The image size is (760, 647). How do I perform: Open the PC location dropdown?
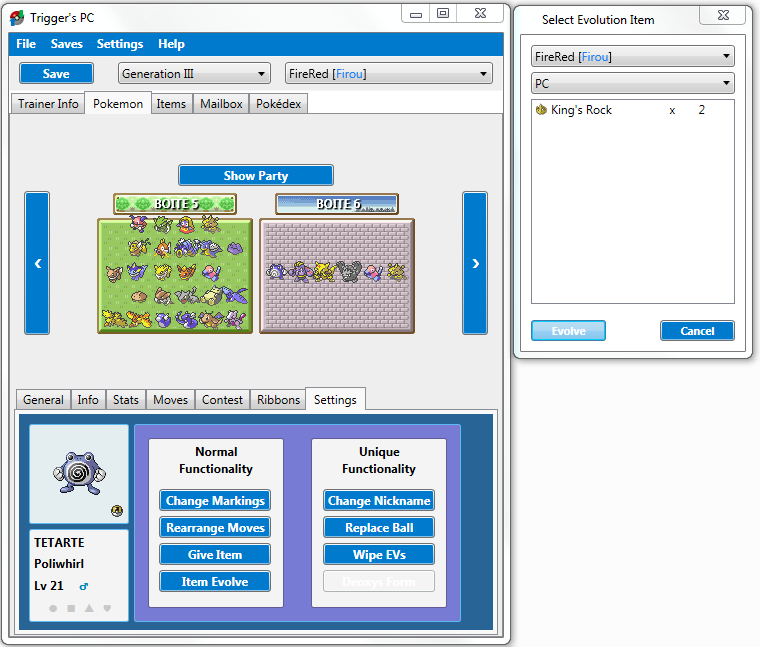633,83
